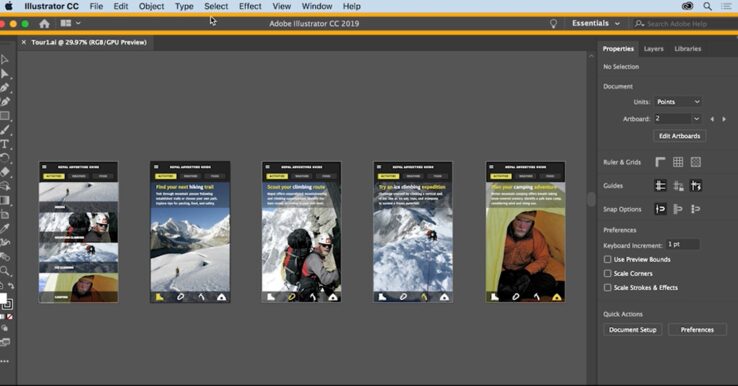Select the Gradient tool

tap(5, 201)
